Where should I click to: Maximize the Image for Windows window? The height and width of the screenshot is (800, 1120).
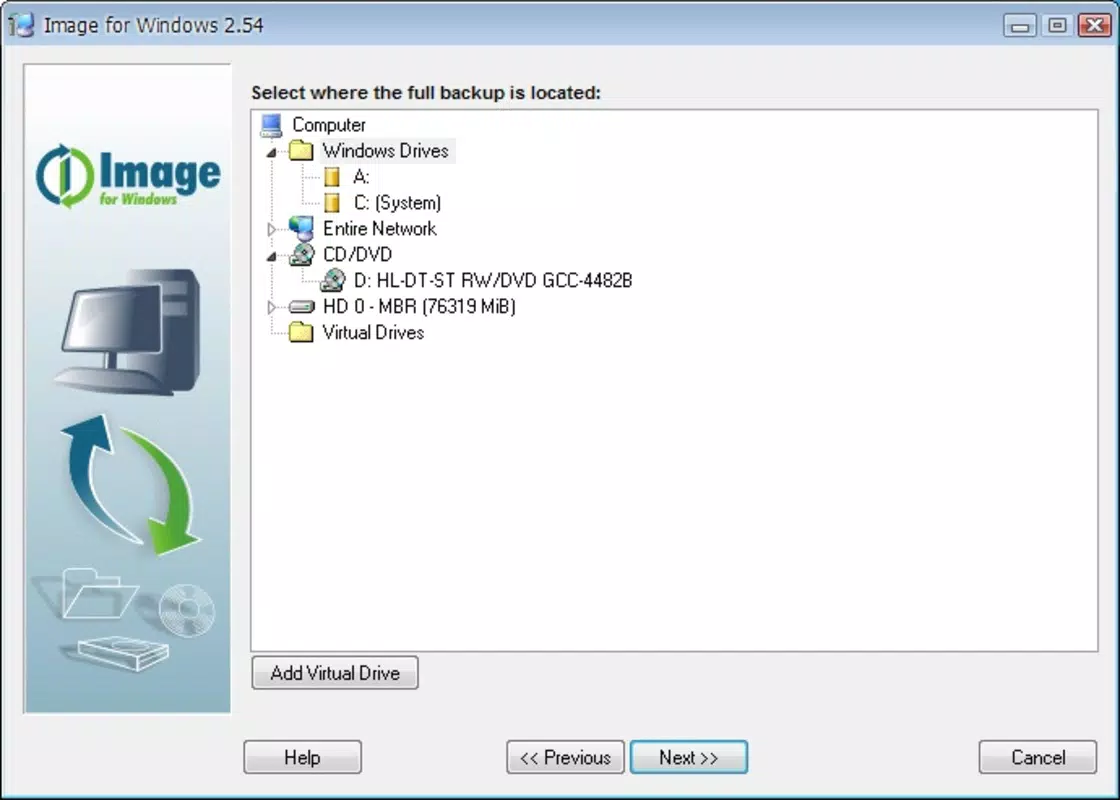(1057, 26)
